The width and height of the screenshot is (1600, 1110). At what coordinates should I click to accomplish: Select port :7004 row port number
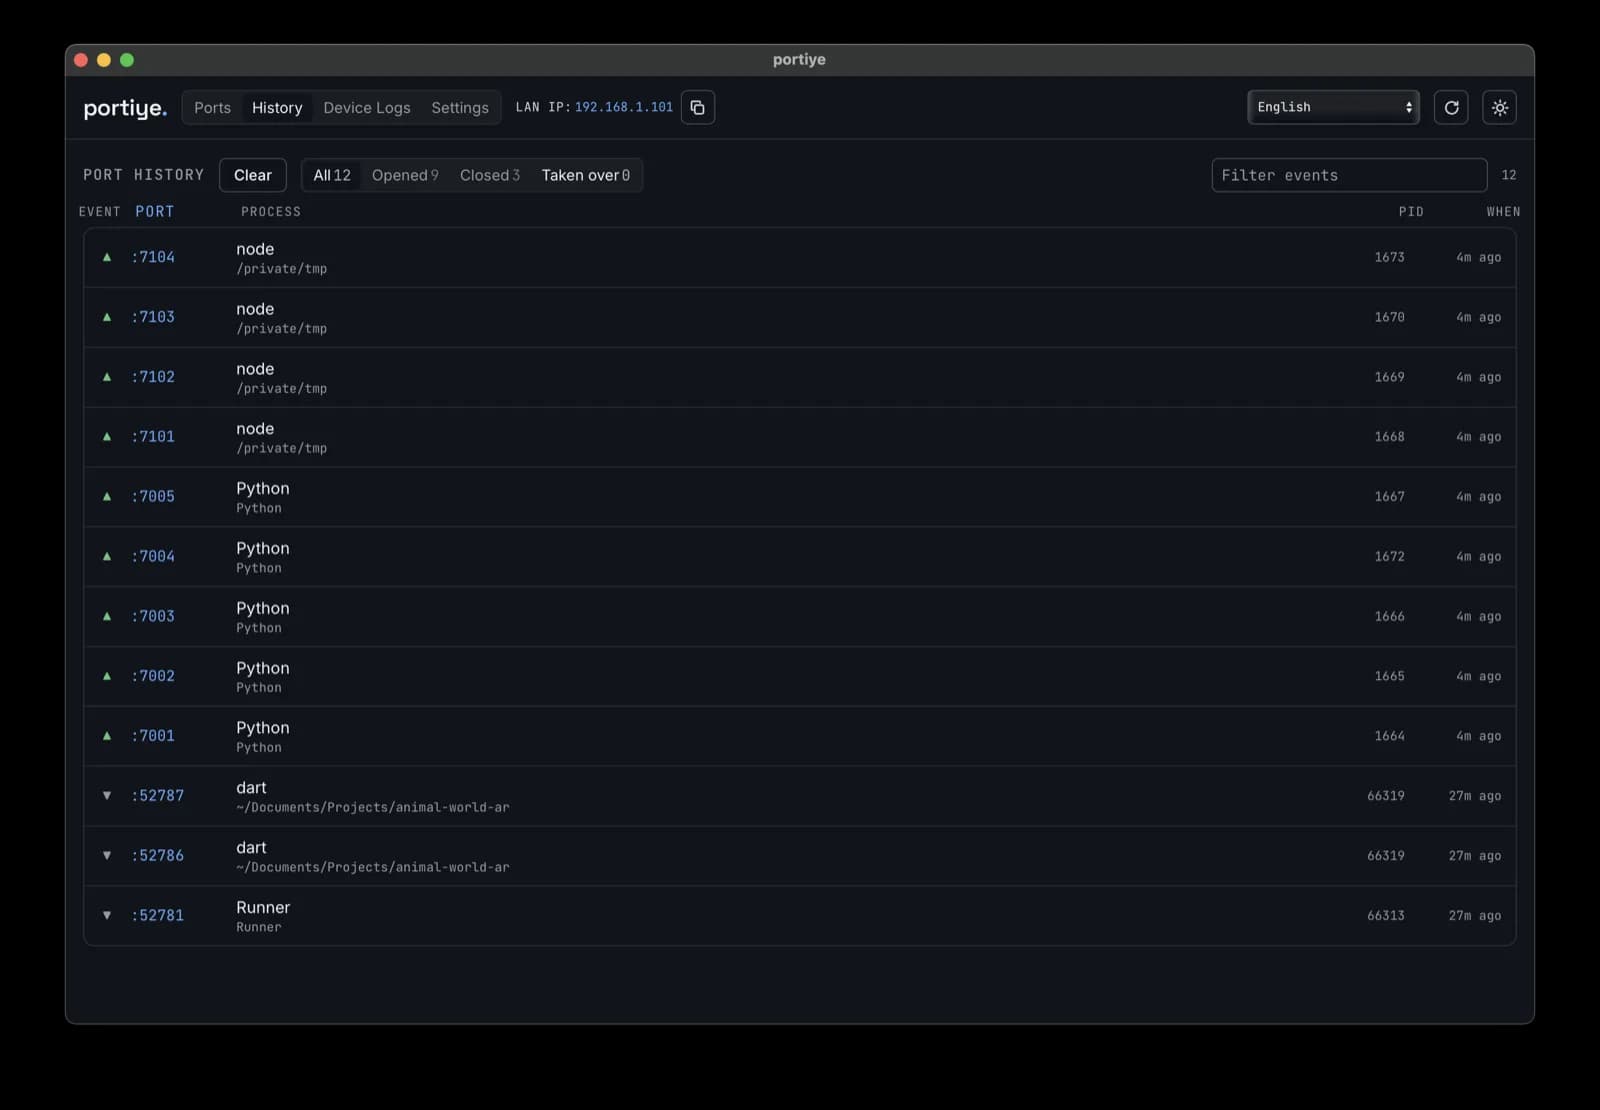point(153,556)
